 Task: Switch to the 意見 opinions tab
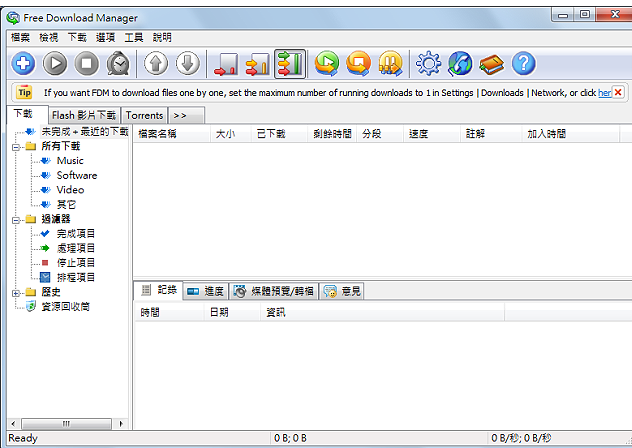click(x=342, y=291)
